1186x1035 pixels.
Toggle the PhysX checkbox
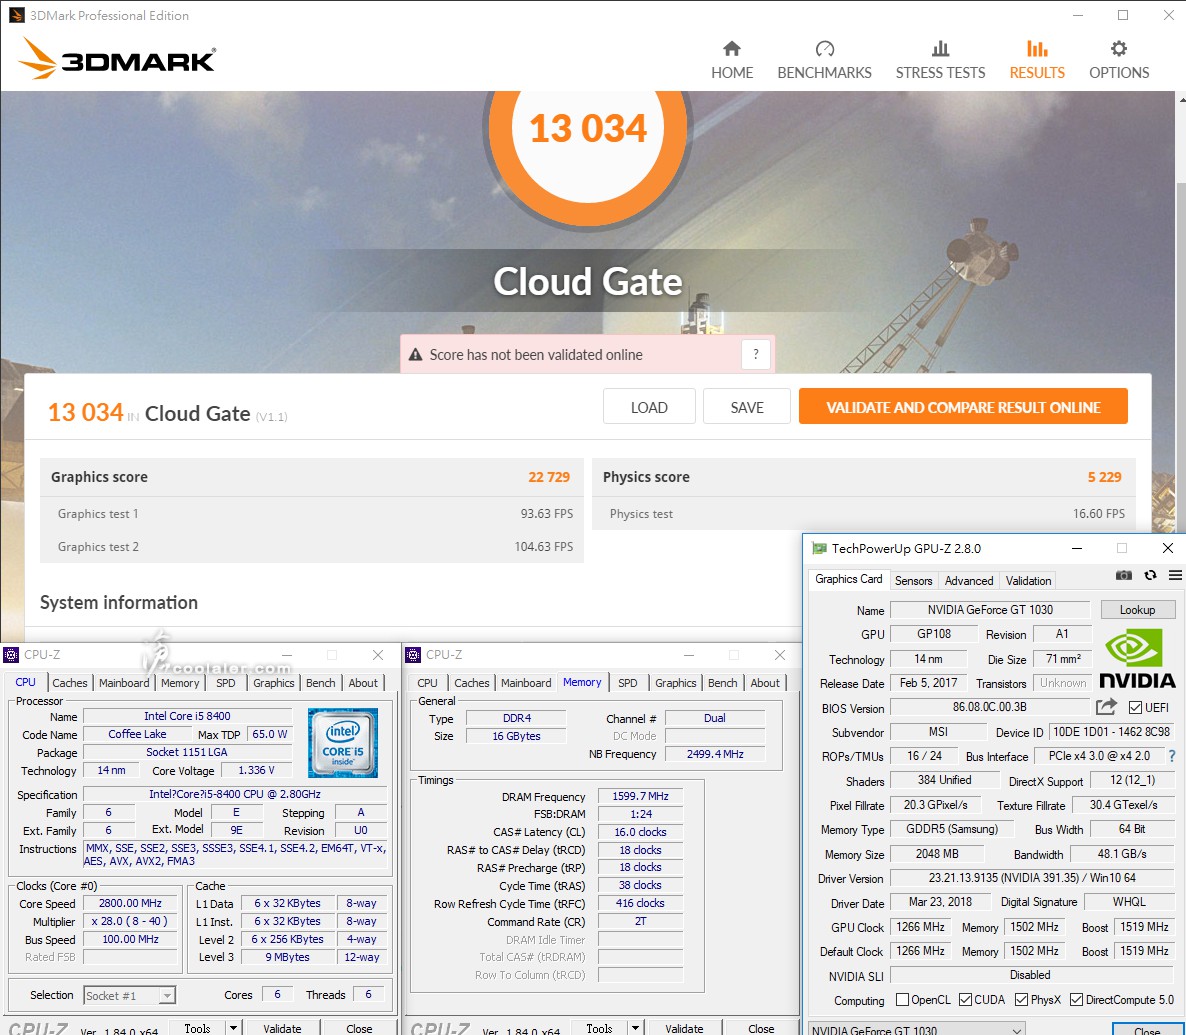pos(1021,999)
